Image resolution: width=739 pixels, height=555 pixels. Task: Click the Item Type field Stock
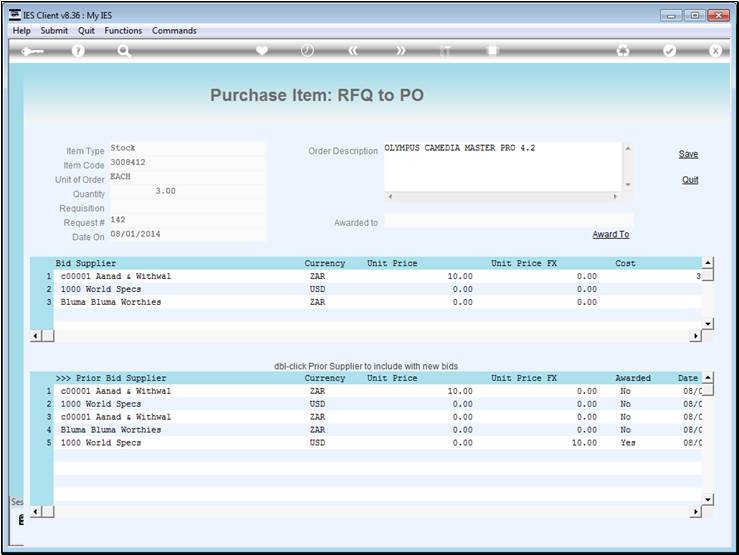188,148
